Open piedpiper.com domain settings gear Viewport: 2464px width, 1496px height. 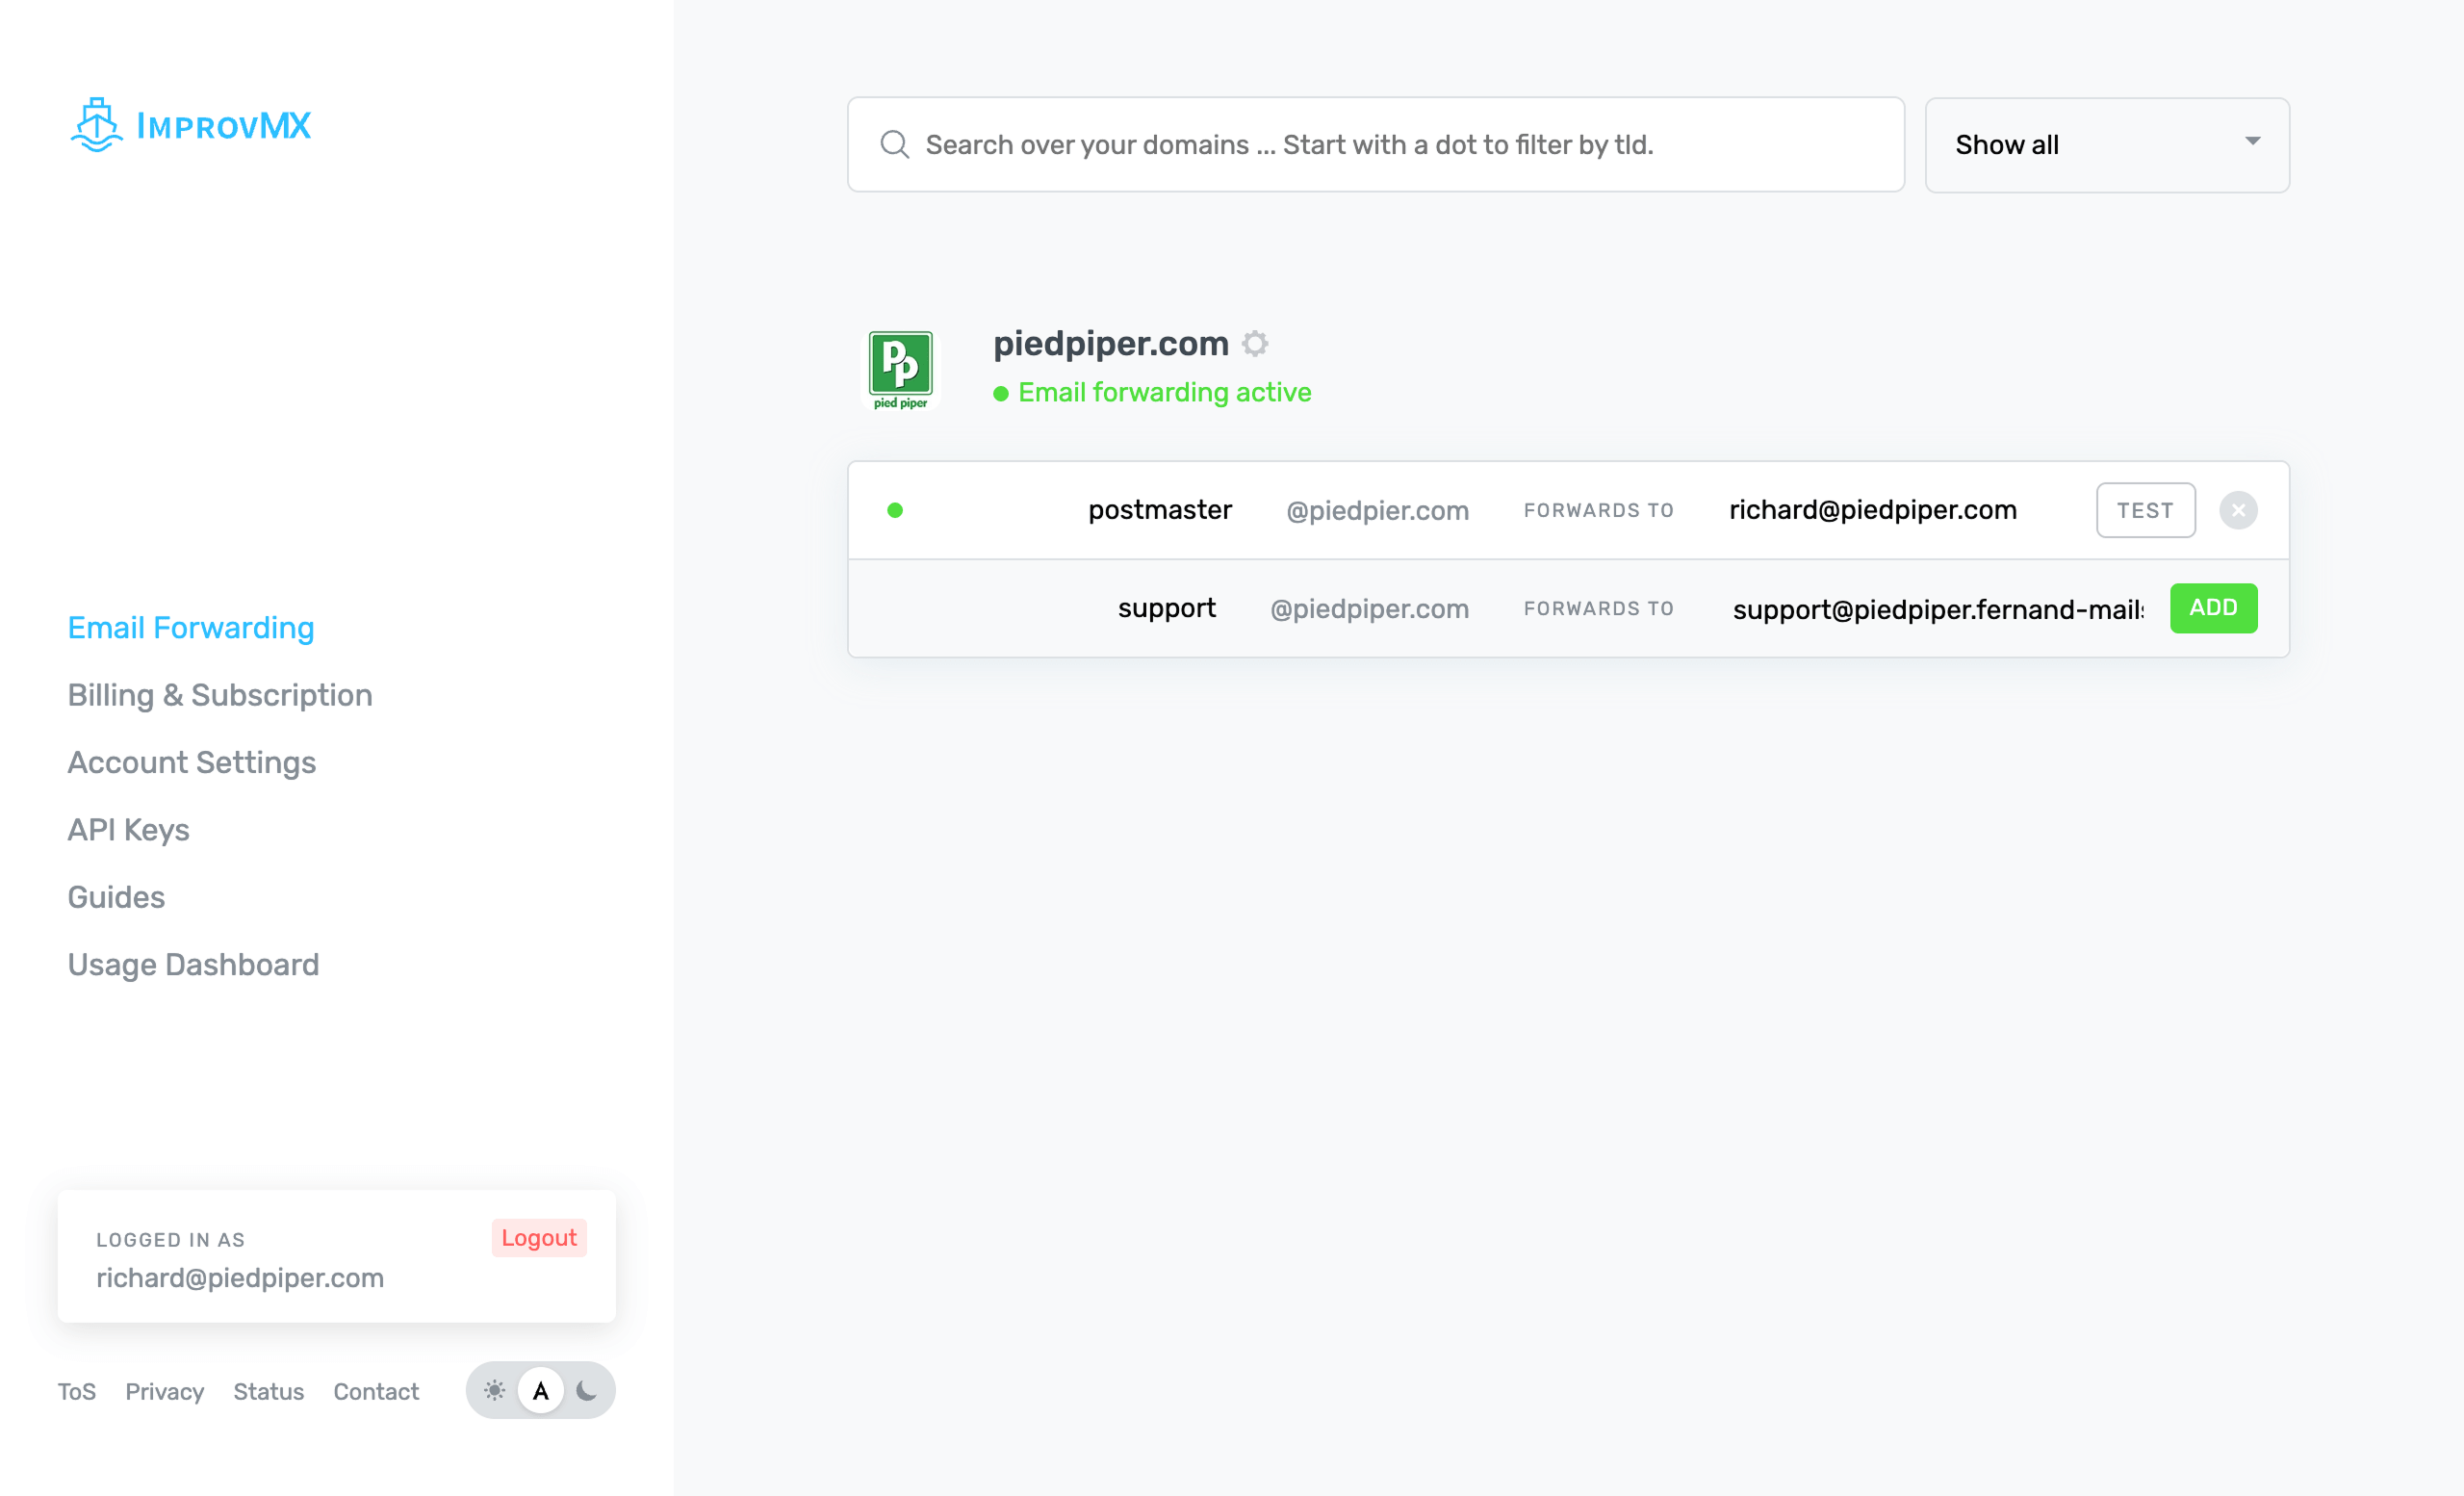[1255, 344]
